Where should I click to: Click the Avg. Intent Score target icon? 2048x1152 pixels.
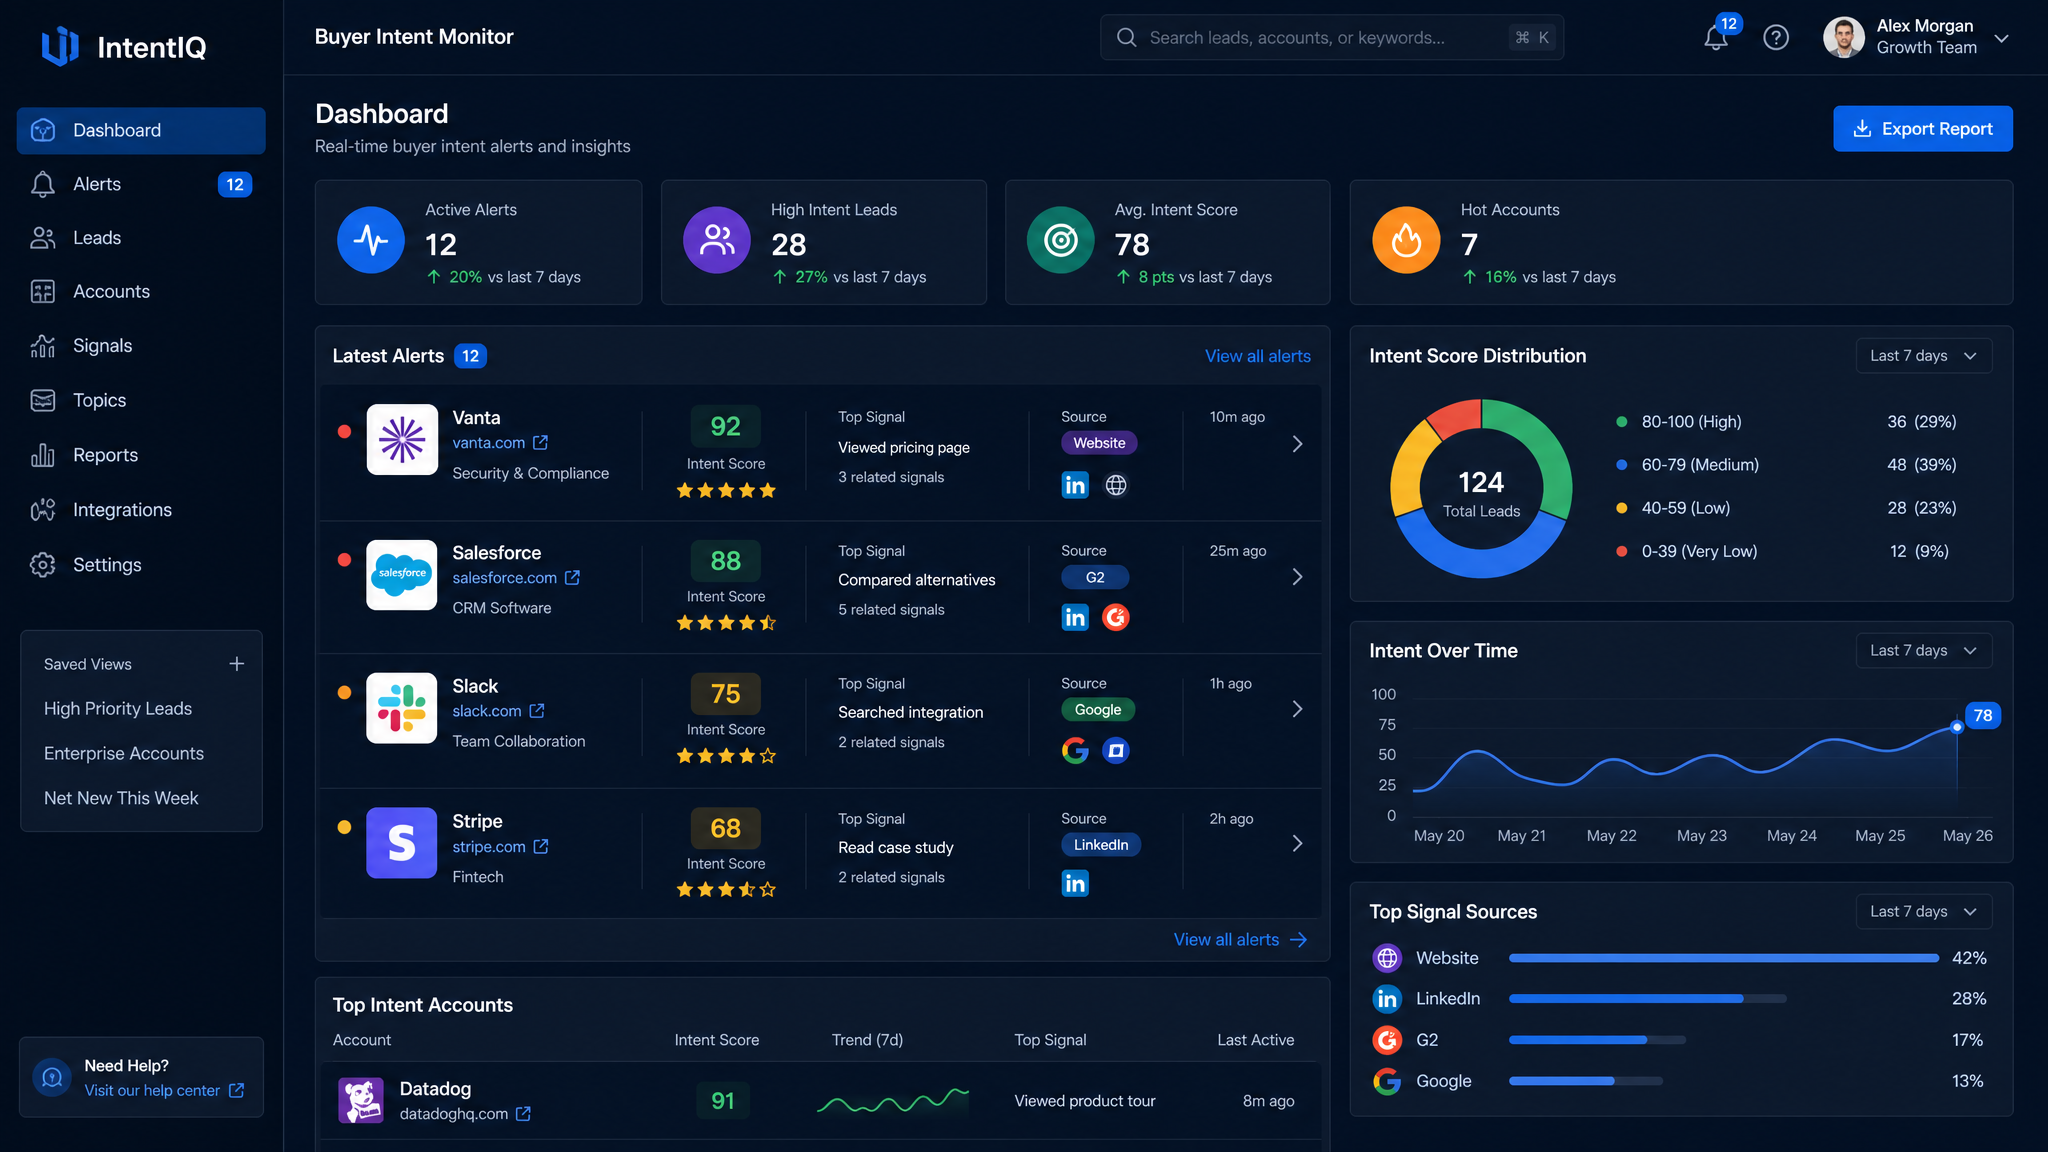(x=1061, y=240)
